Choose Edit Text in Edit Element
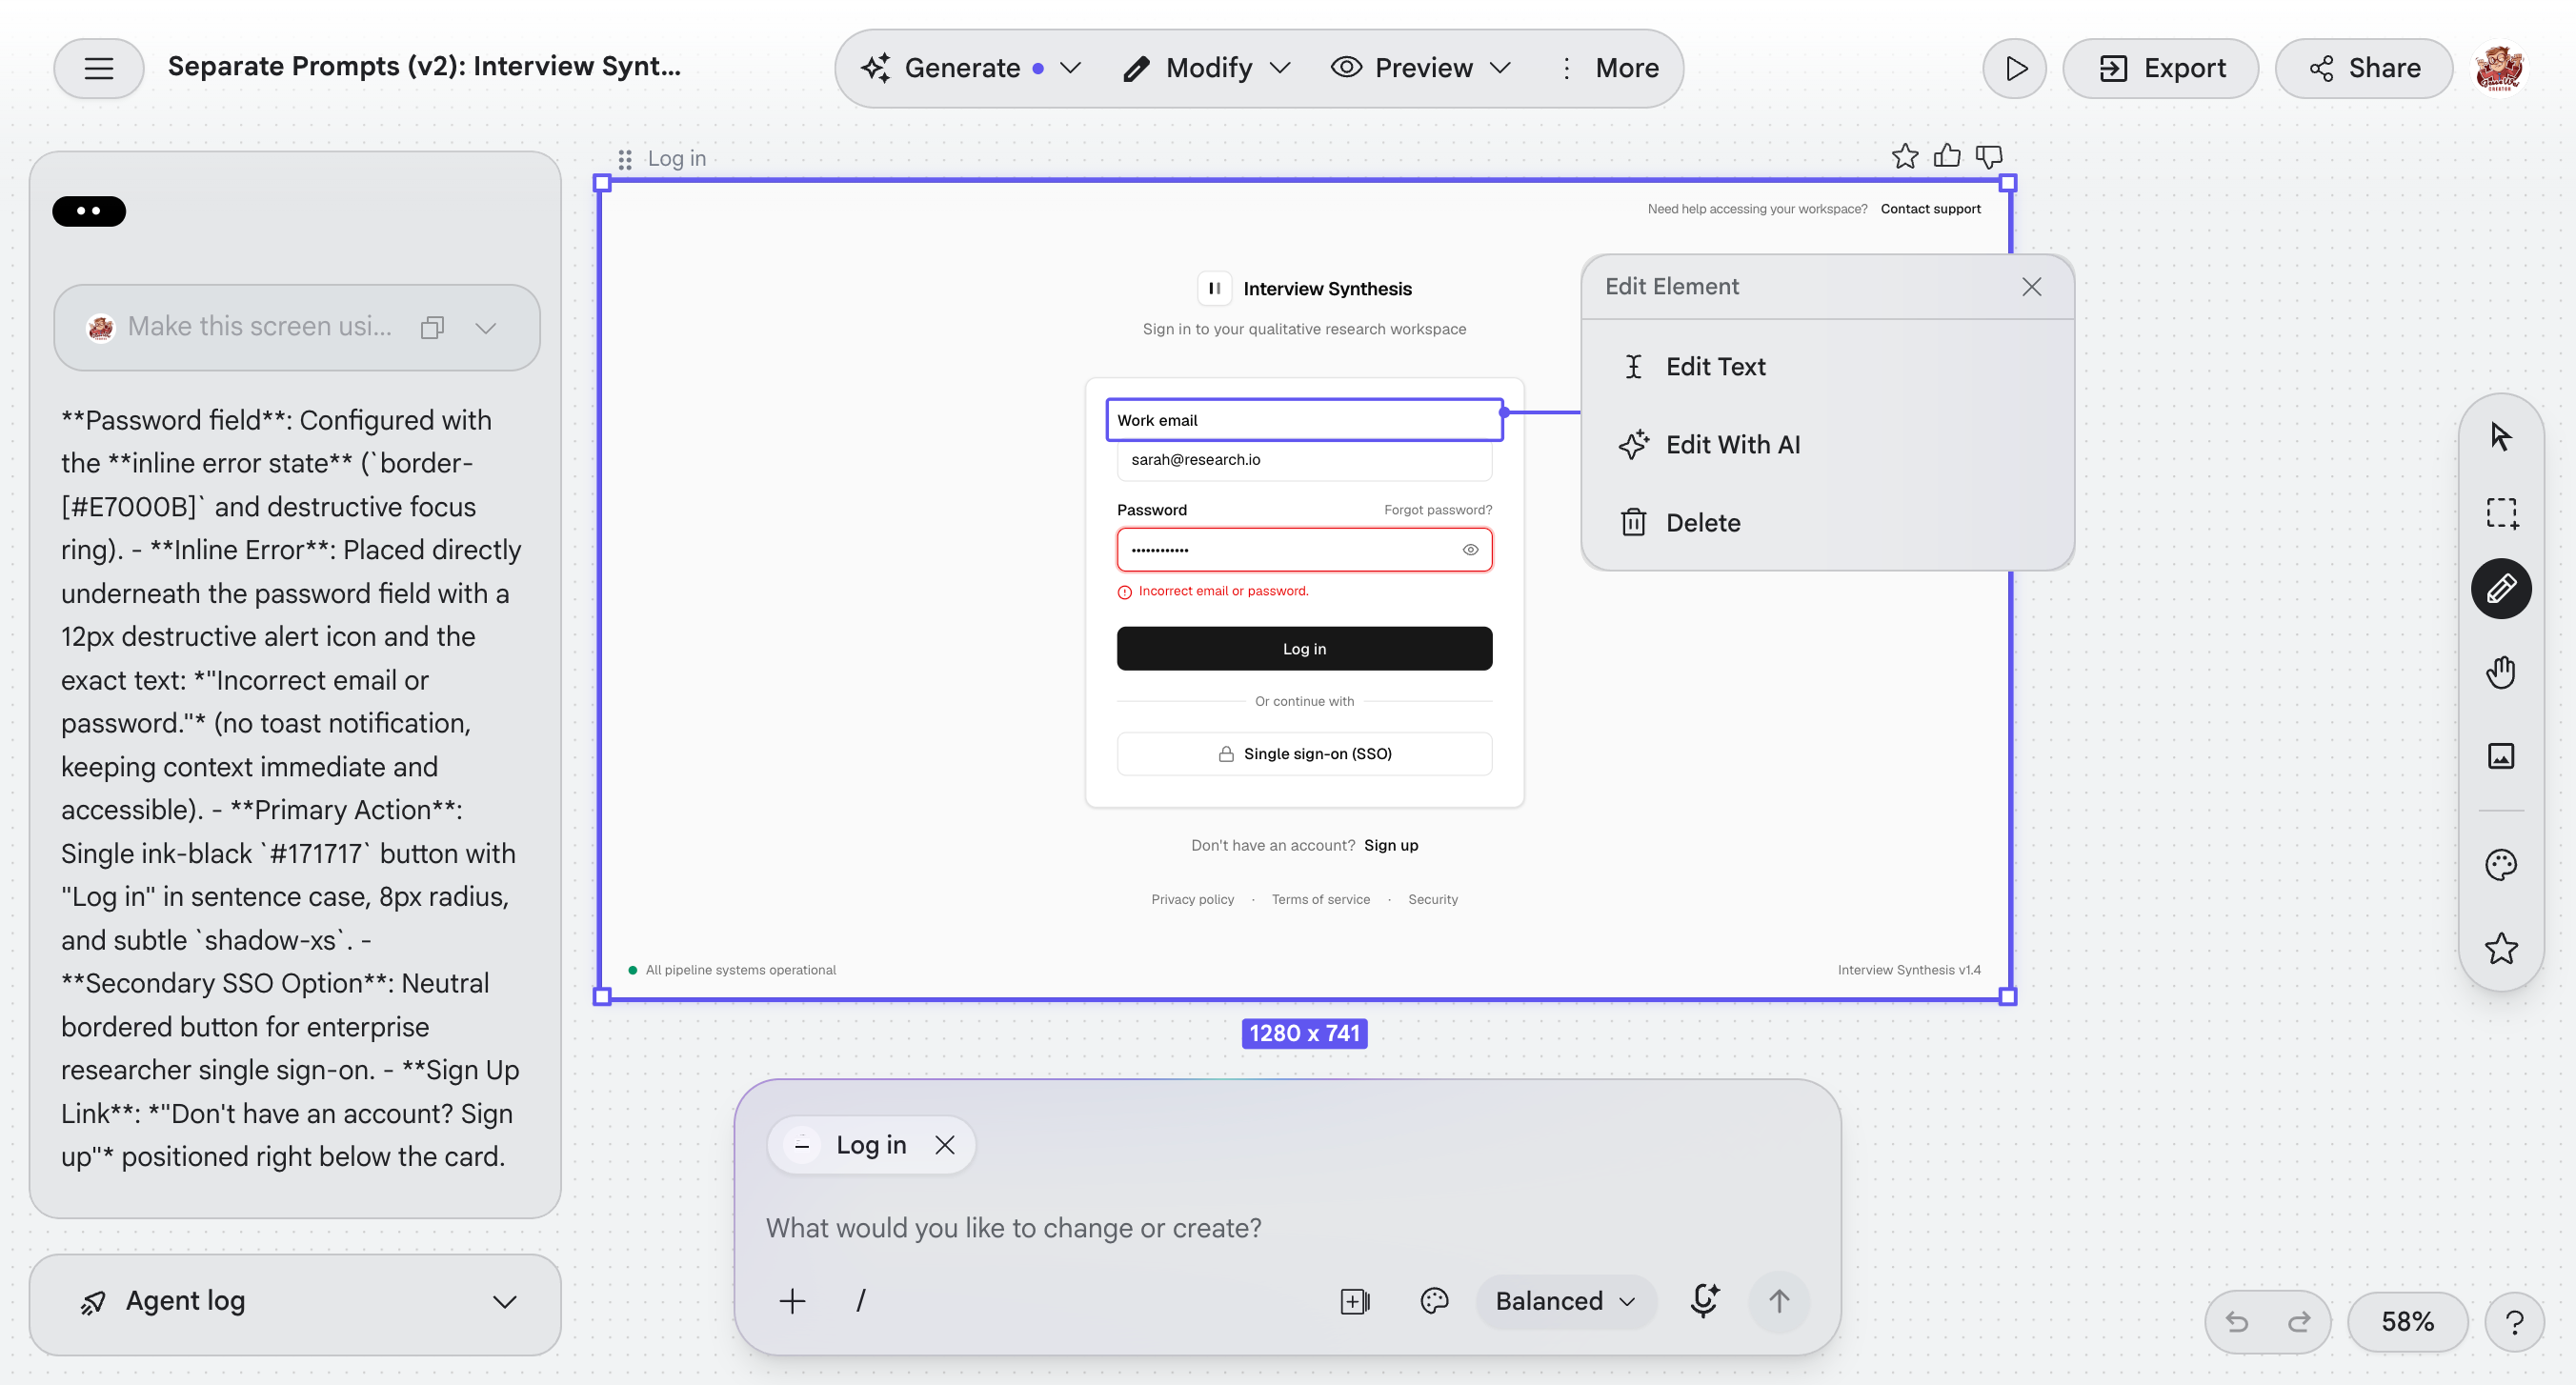2576x1385 pixels. click(x=1827, y=367)
